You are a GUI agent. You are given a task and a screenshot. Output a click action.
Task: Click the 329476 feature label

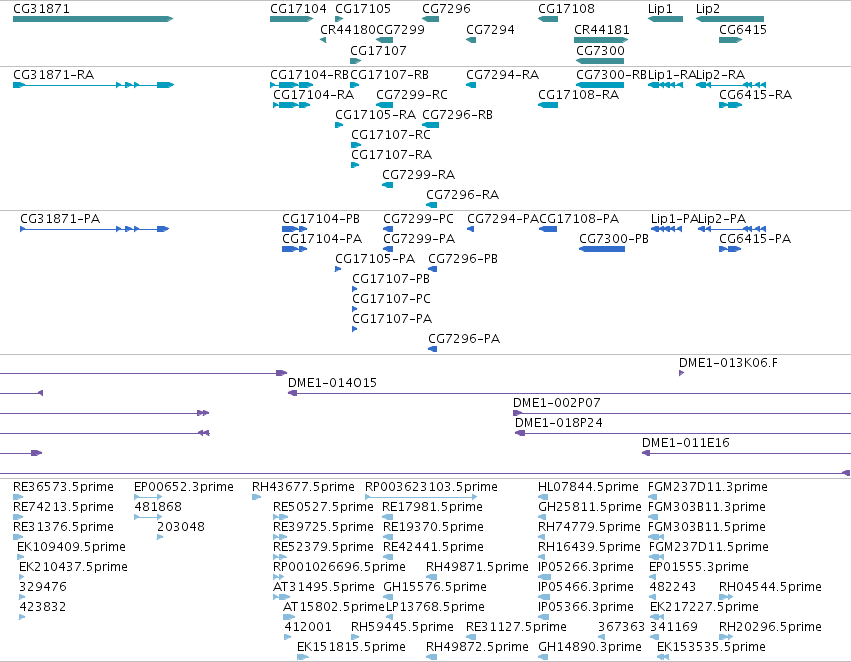pos(43,587)
